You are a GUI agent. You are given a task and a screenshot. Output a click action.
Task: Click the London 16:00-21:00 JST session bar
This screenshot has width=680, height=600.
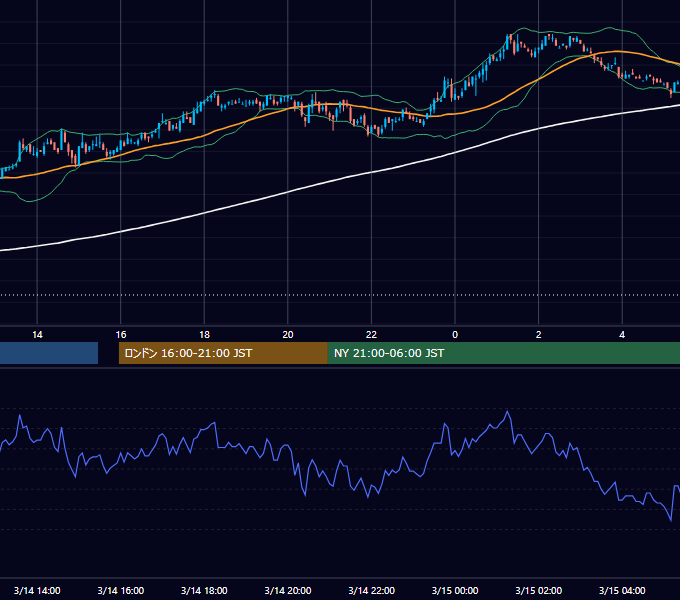coord(223,353)
